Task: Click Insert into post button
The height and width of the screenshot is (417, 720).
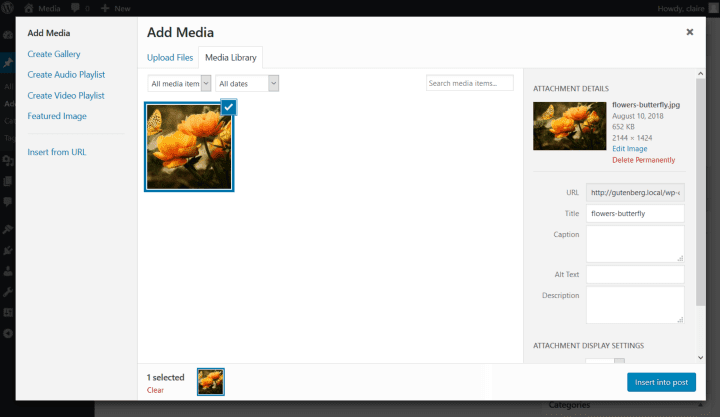Action: pos(661,382)
